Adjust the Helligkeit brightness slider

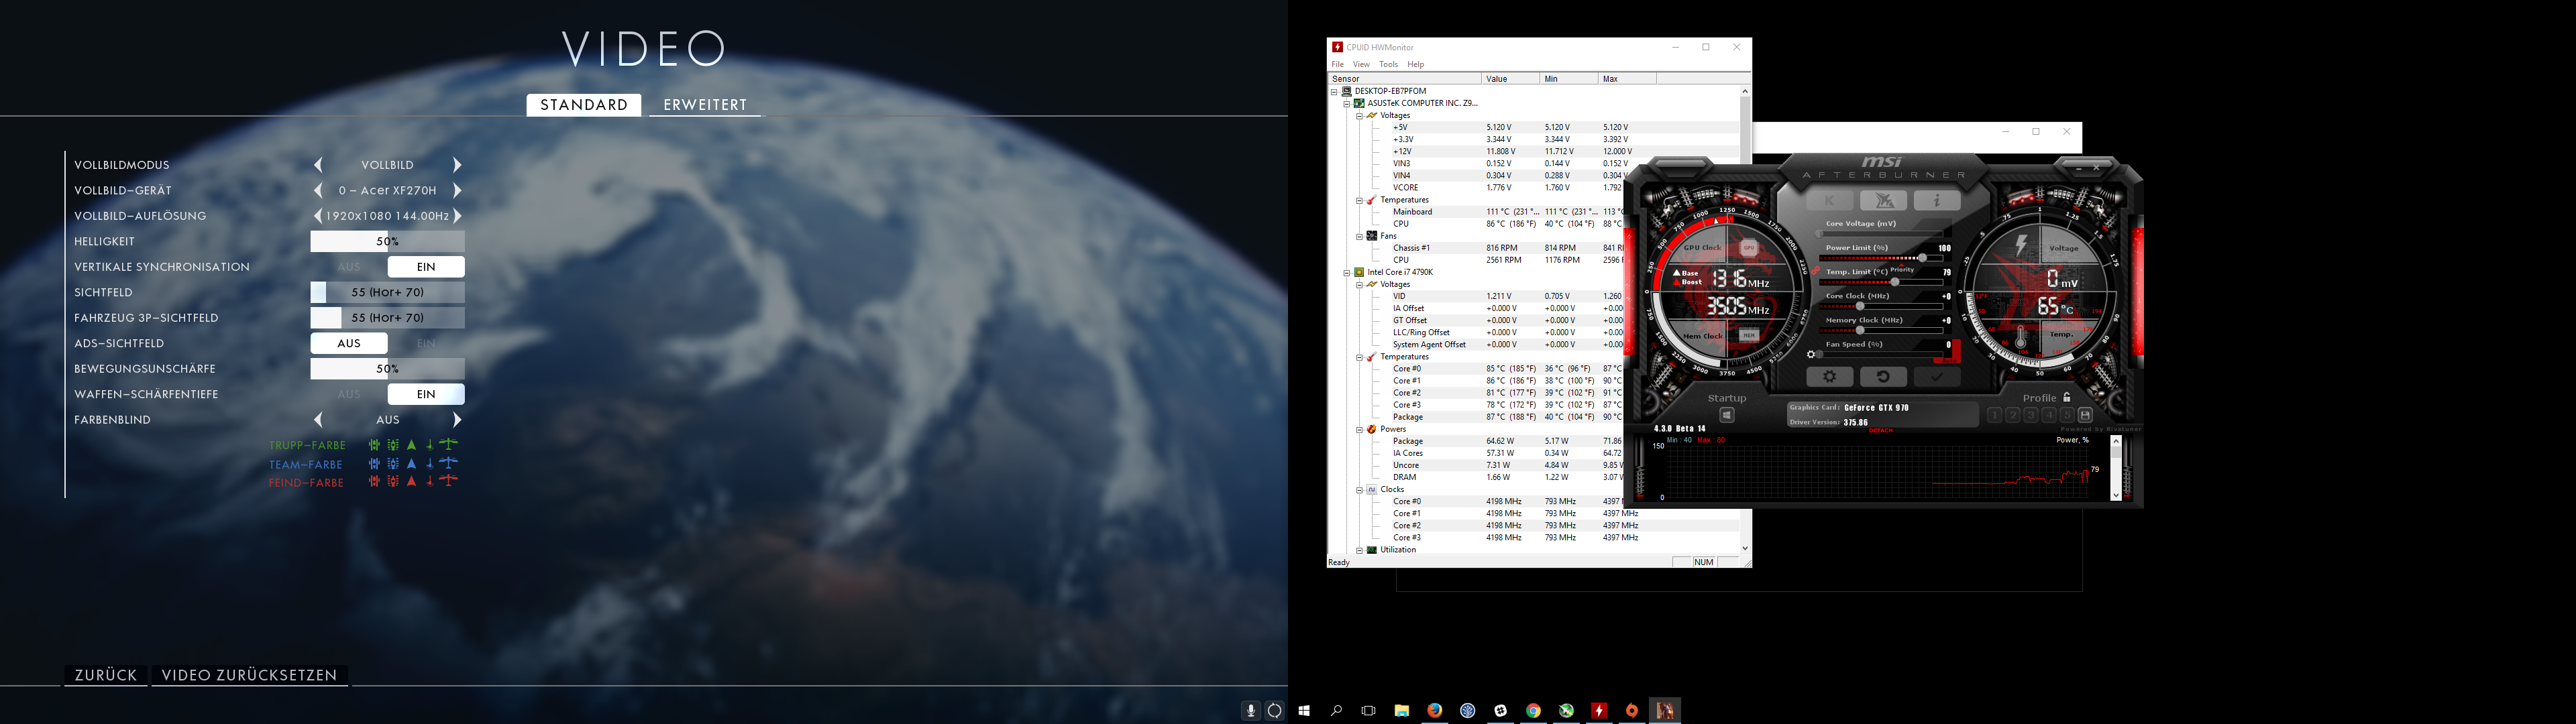pos(388,241)
